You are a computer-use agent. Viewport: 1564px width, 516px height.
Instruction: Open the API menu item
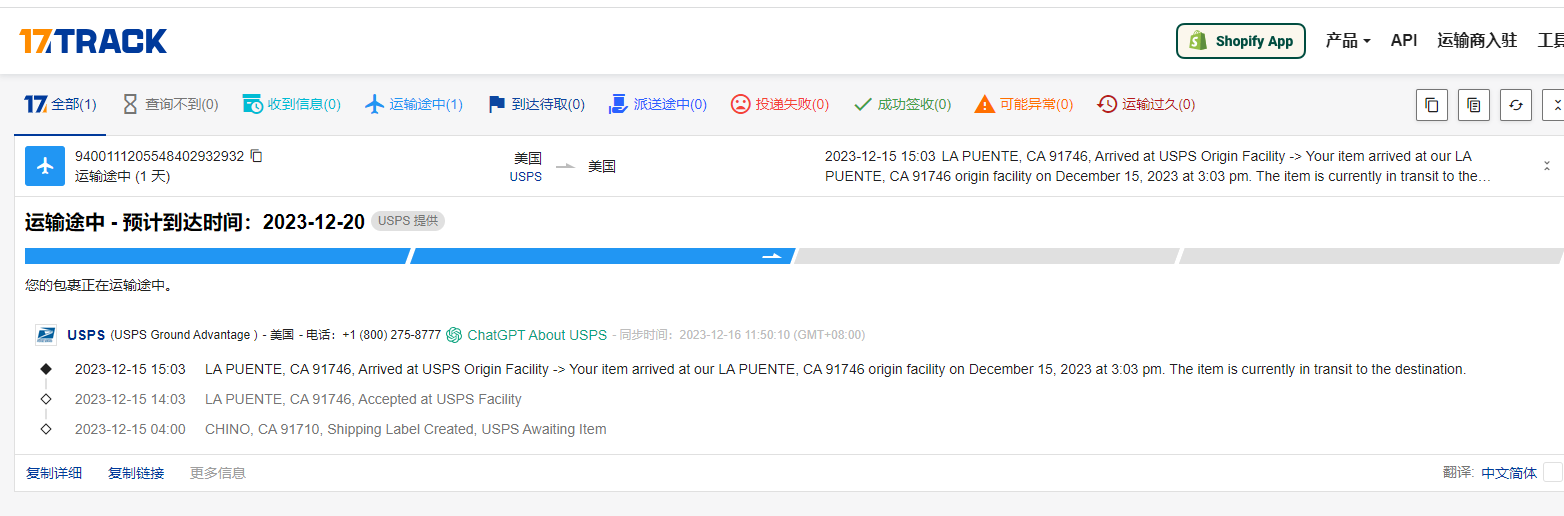click(1403, 41)
